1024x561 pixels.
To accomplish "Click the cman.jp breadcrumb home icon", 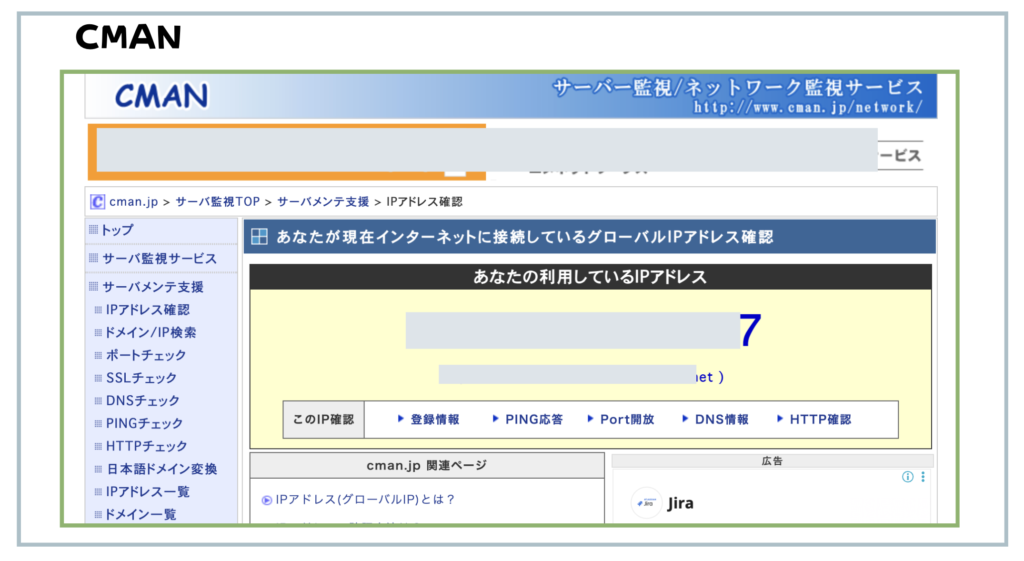I will click(97, 202).
